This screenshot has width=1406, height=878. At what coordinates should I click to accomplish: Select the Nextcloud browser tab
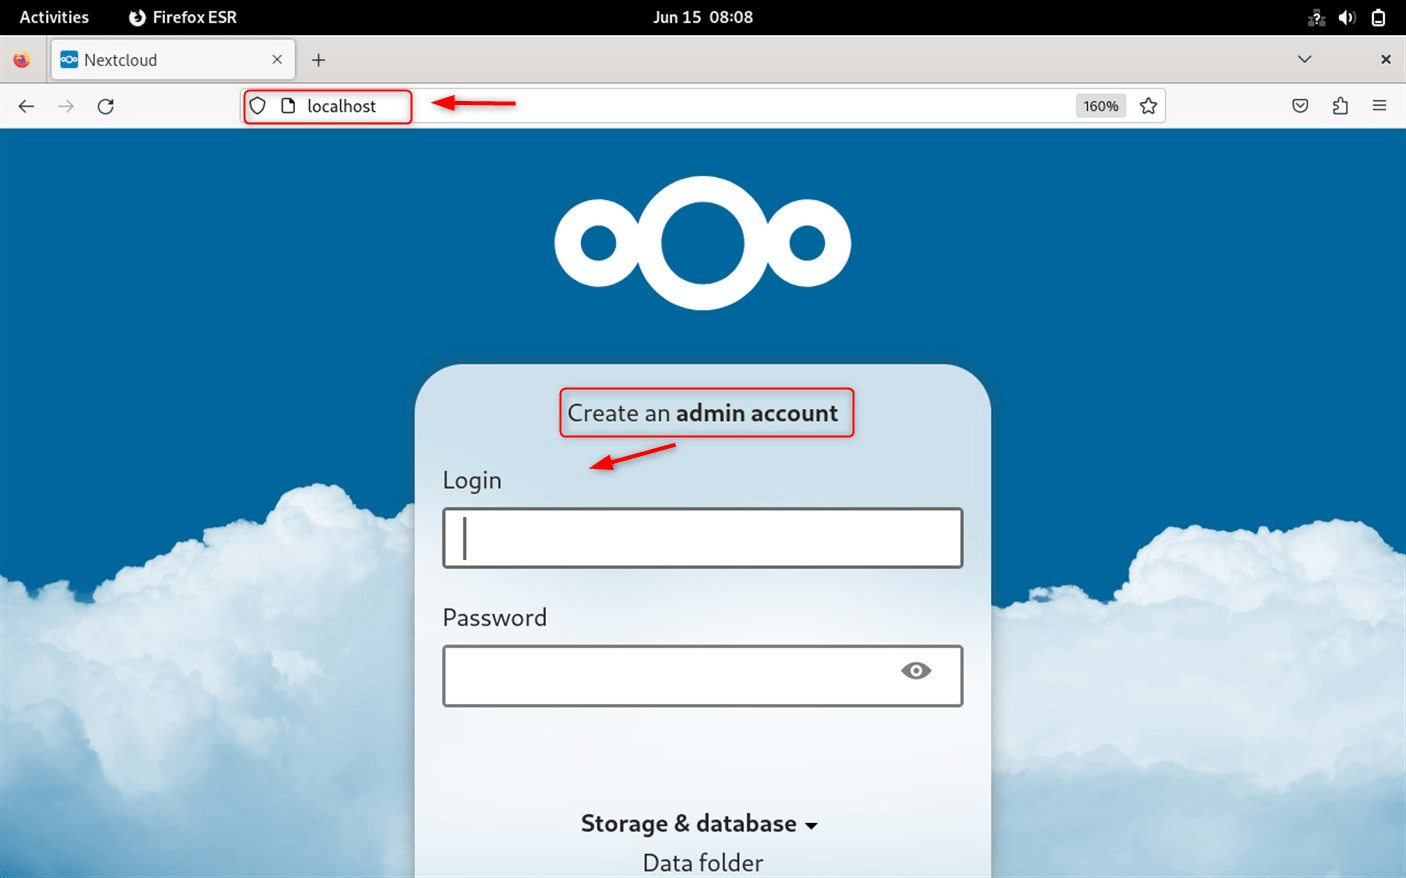[x=173, y=60]
